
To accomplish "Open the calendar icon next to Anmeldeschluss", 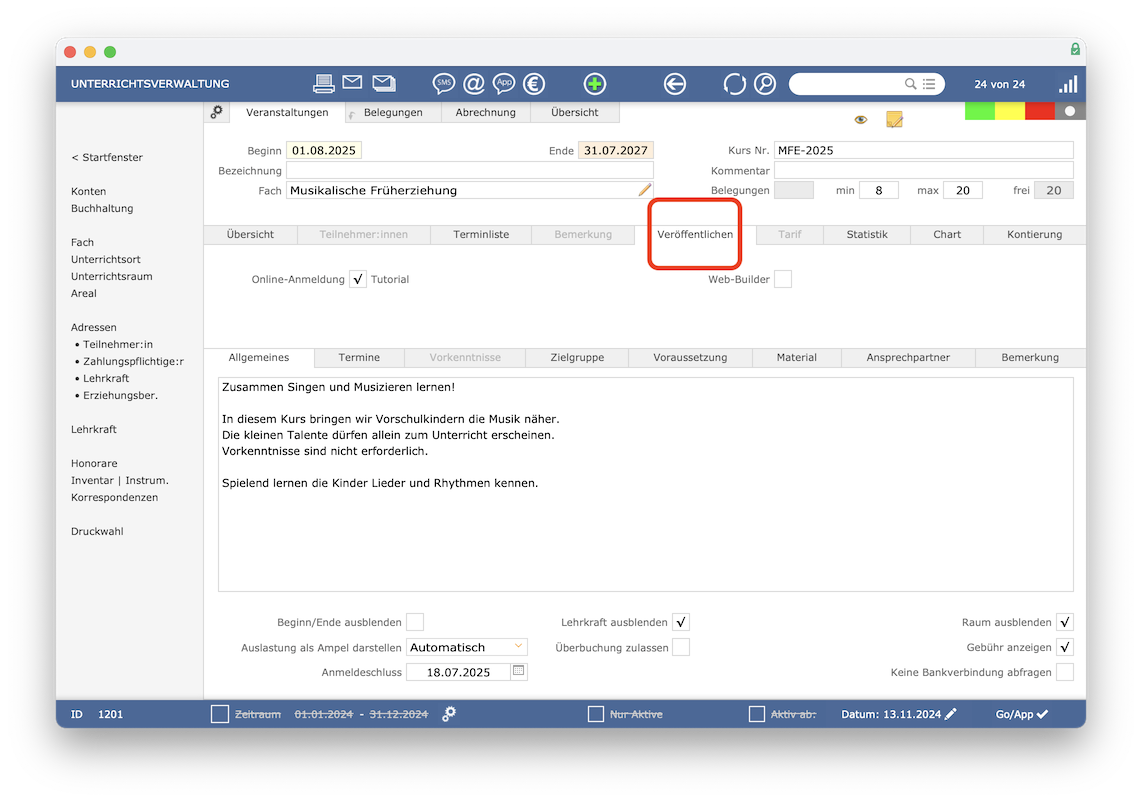I will coord(519,671).
